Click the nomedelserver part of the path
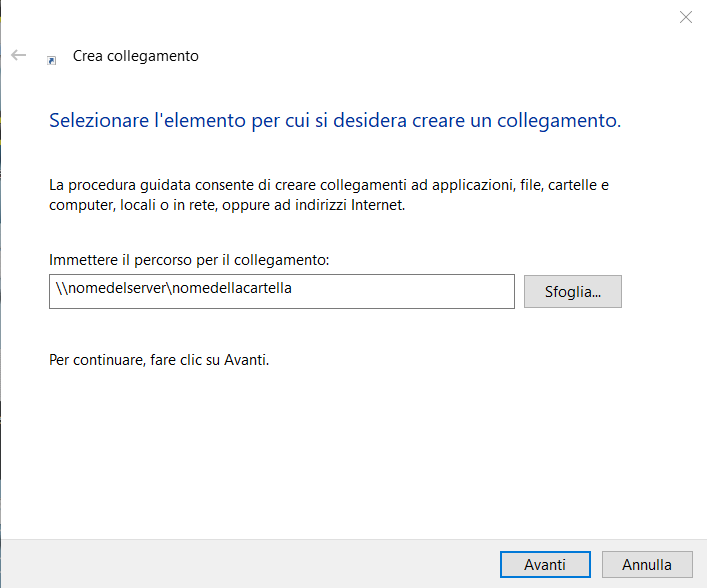Viewport: 707px width, 588px height. [118, 291]
